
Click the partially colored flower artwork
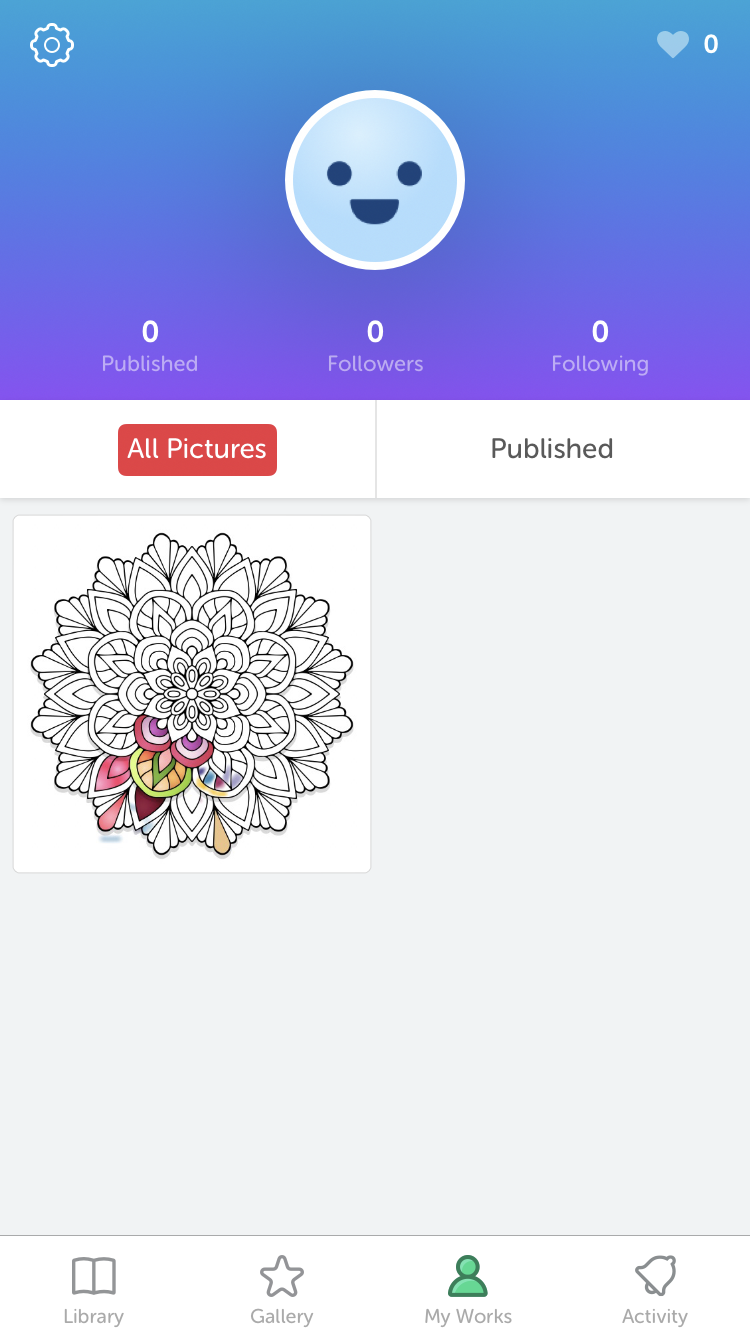(191, 692)
